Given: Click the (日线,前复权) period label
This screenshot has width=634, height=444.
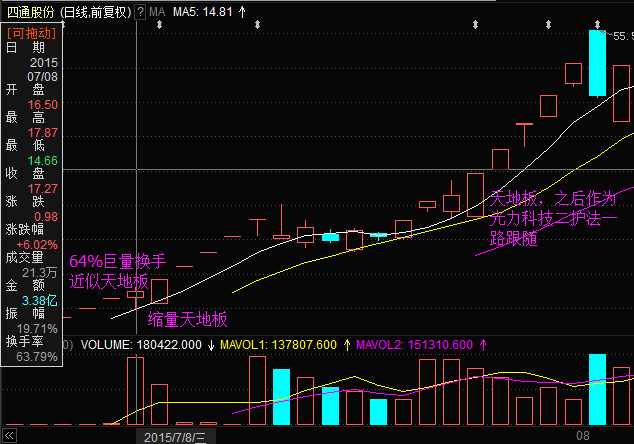Looking at the screenshot, I should [x=96, y=12].
